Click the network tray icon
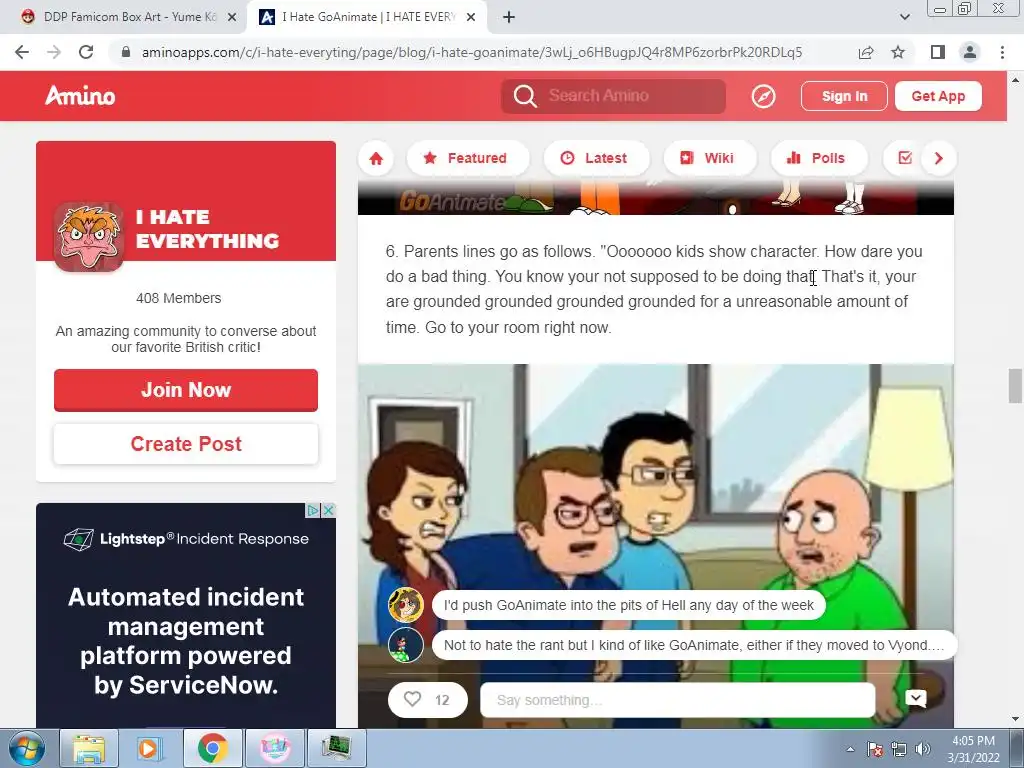This screenshot has width=1024, height=768. point(899,749)
